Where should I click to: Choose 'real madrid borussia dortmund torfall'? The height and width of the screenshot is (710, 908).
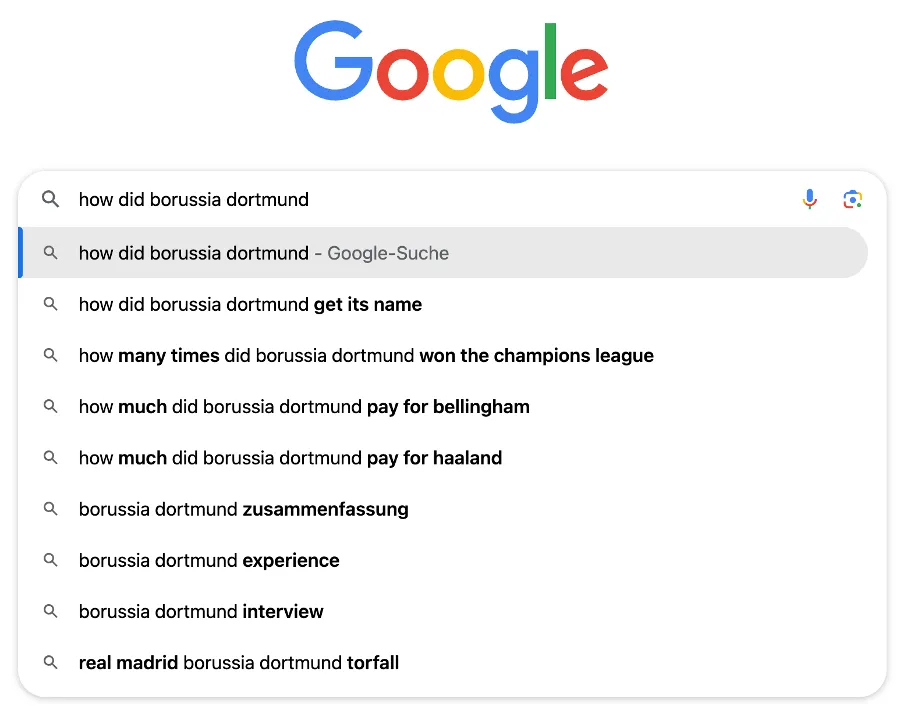click(x=239, y=662)
